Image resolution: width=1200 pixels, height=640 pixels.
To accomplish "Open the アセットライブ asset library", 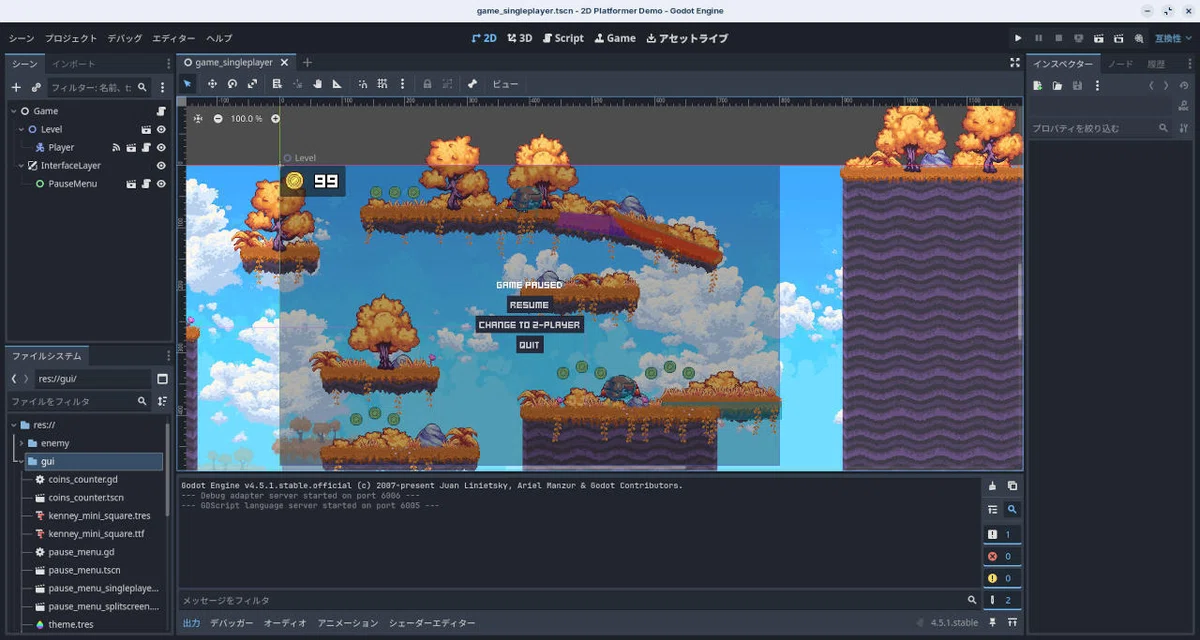I will tap(687, 38).
